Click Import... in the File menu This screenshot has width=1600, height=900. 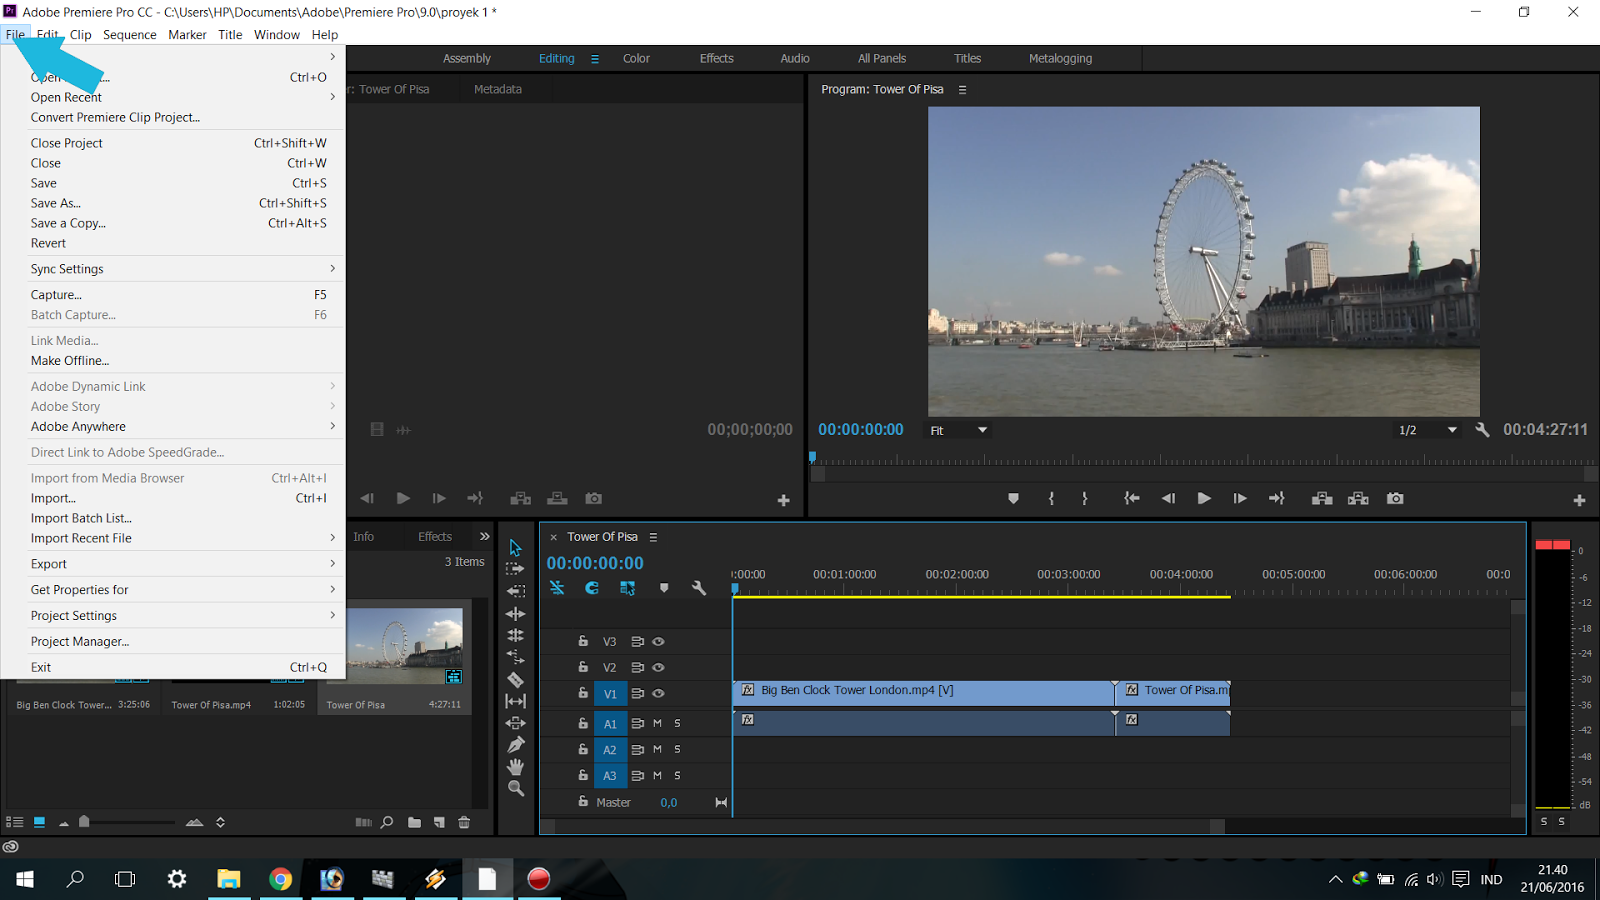click(53, 498)
